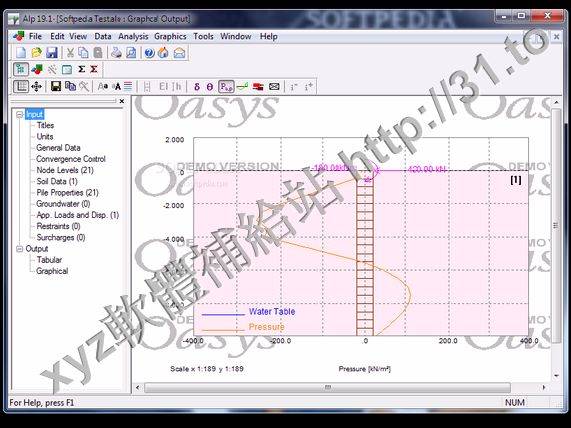Save the graphic with the black floppy icon
Image resolution: width=571 pixels, height=428 pixels.
click(x=56, y=86)
